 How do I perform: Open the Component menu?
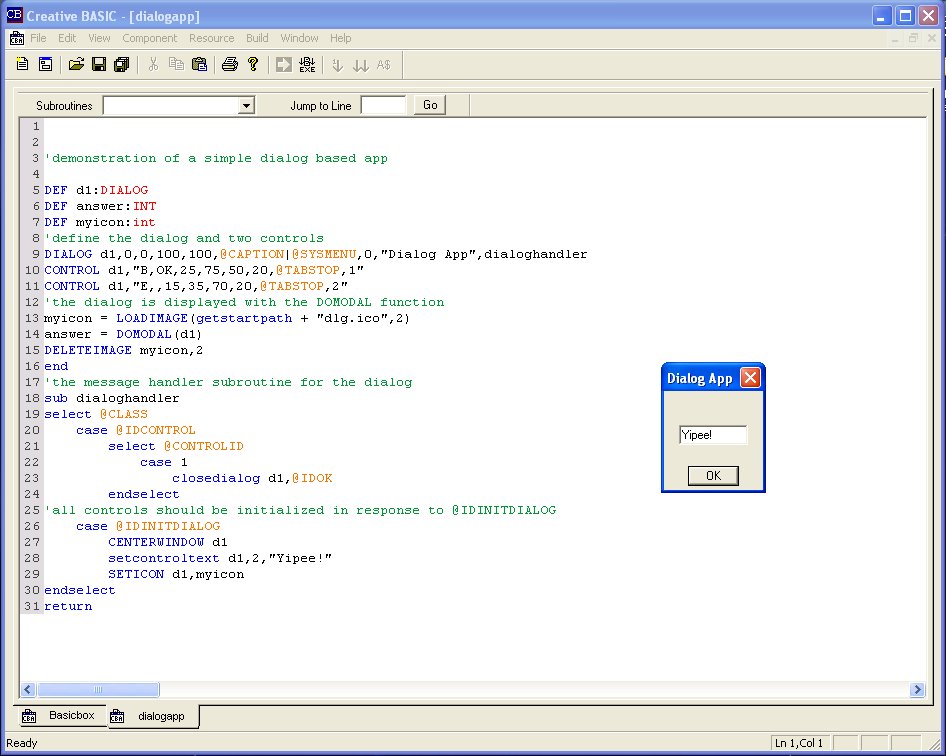pyautogui.click(x=150, y=38)
